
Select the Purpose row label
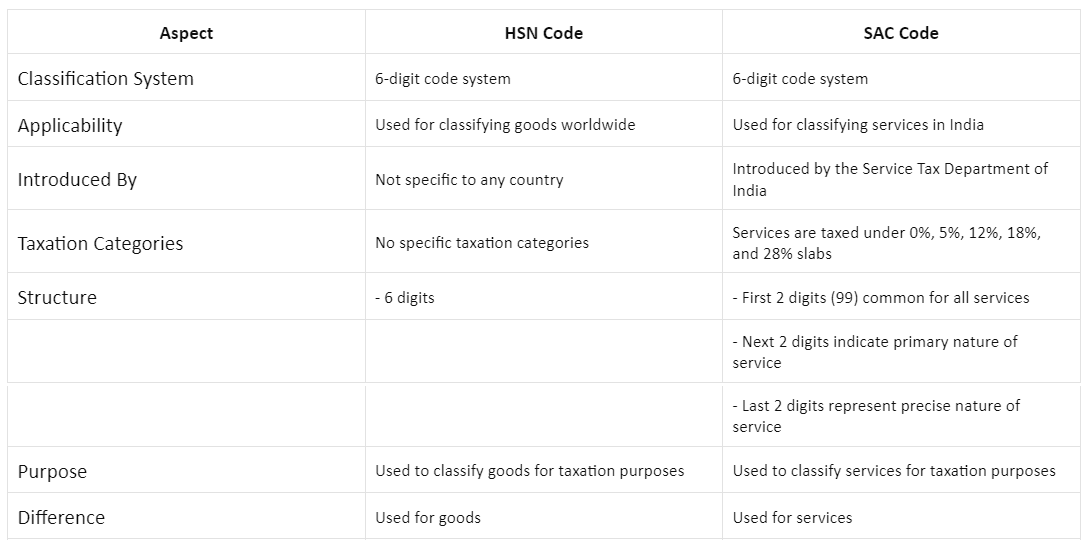click(x=52, y=471)
